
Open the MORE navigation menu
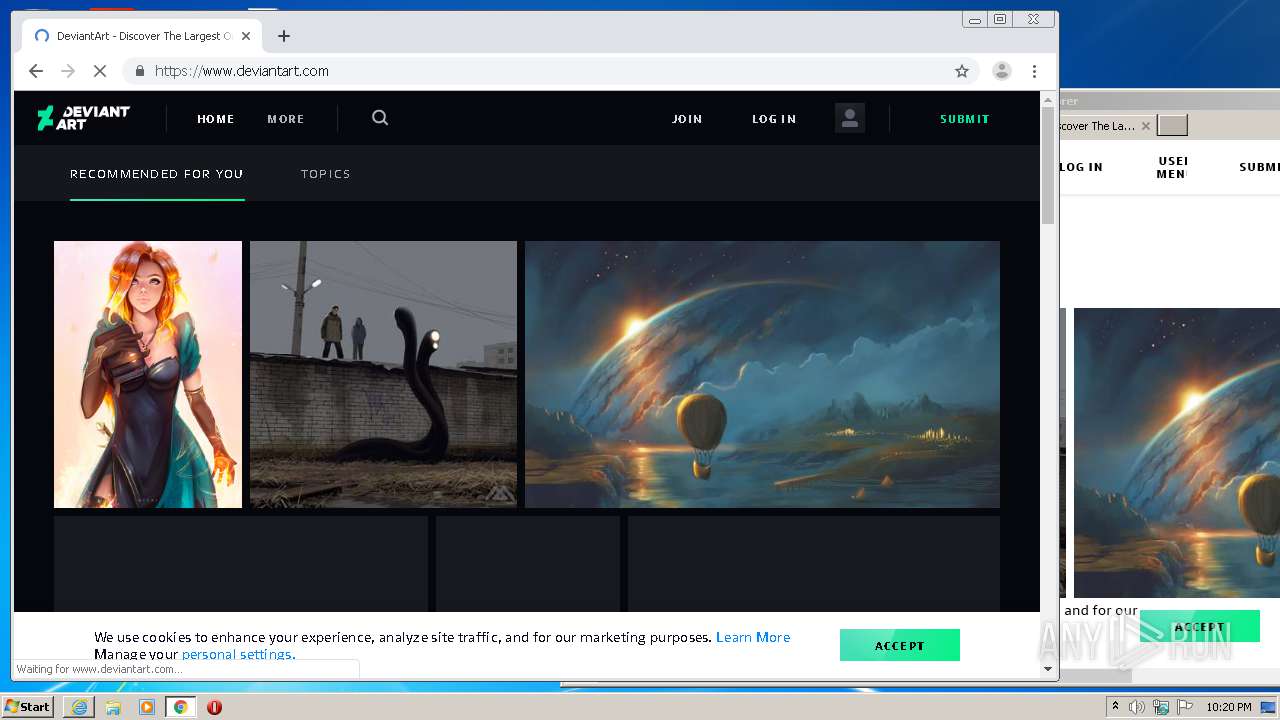pyautogui.click(x=286, y=119)
